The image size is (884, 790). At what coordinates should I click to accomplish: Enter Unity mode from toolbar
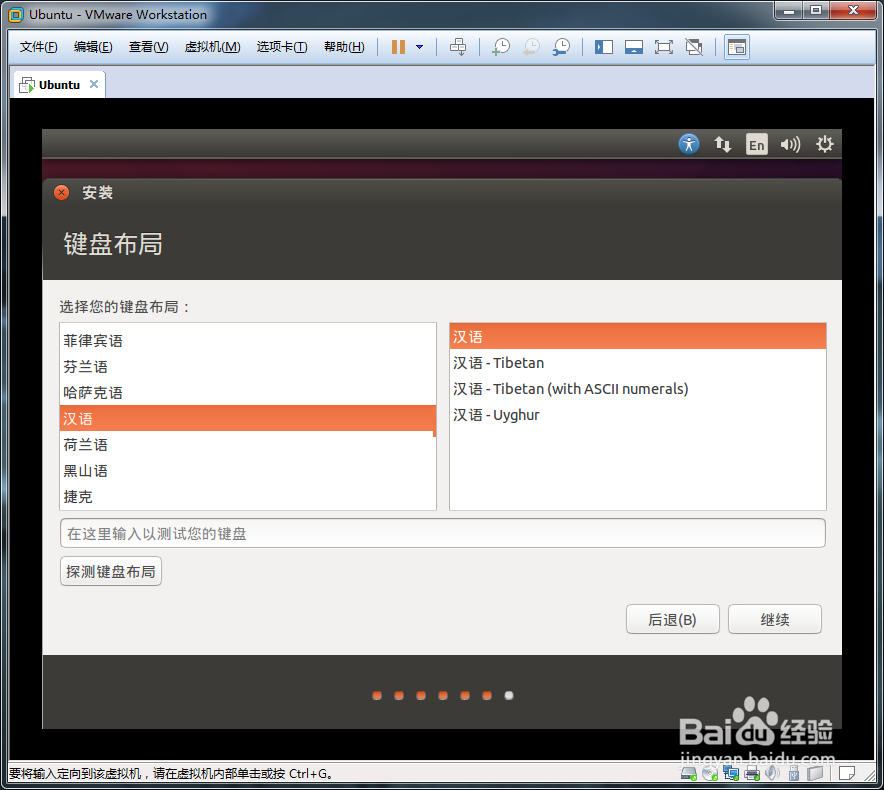(694, 47)
